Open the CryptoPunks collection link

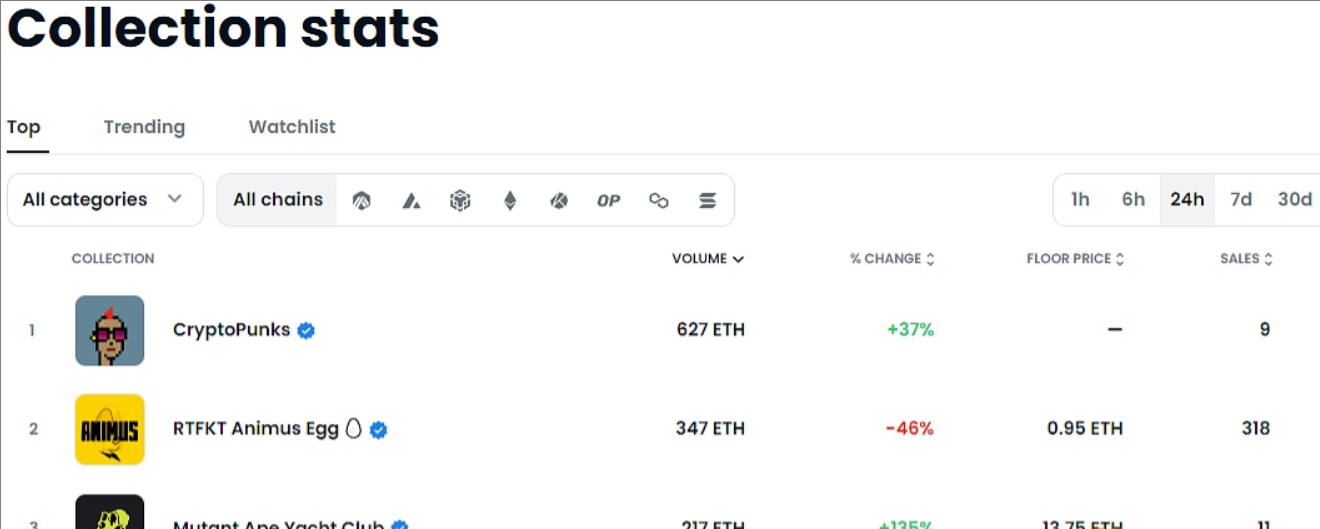(231, 330)
